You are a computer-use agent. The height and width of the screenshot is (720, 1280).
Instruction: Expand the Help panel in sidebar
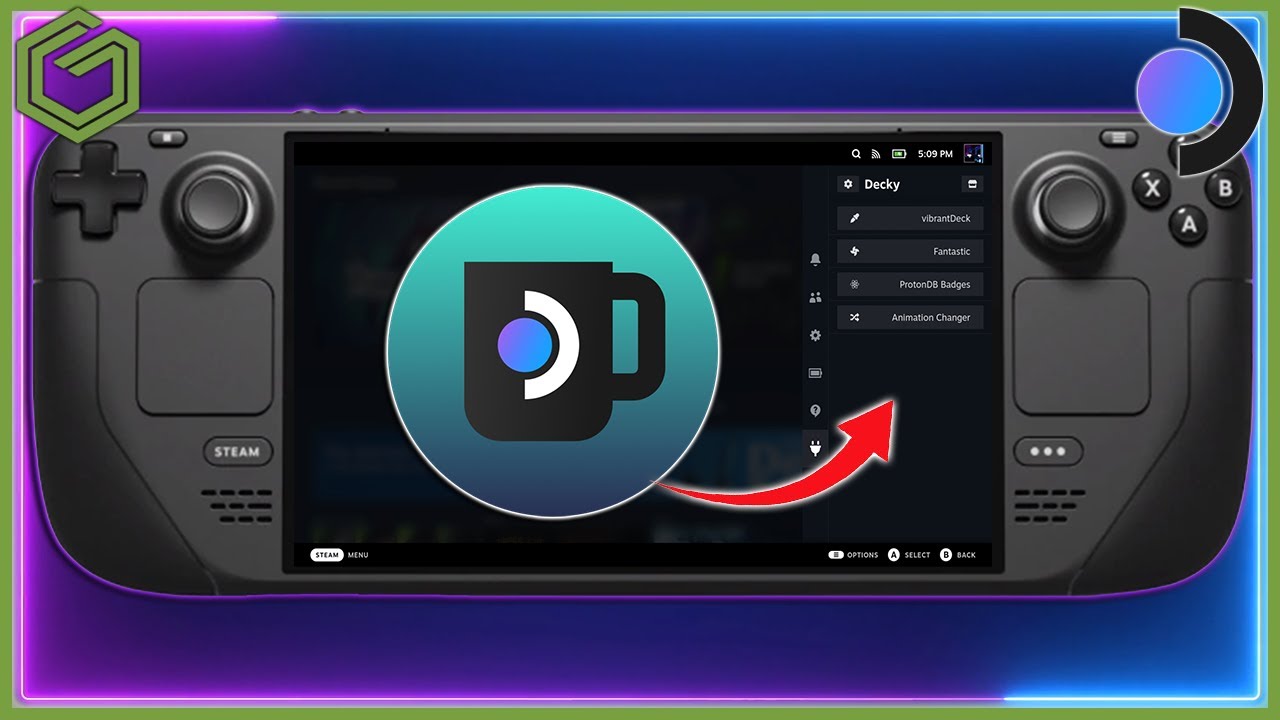(x=815, y=410)
